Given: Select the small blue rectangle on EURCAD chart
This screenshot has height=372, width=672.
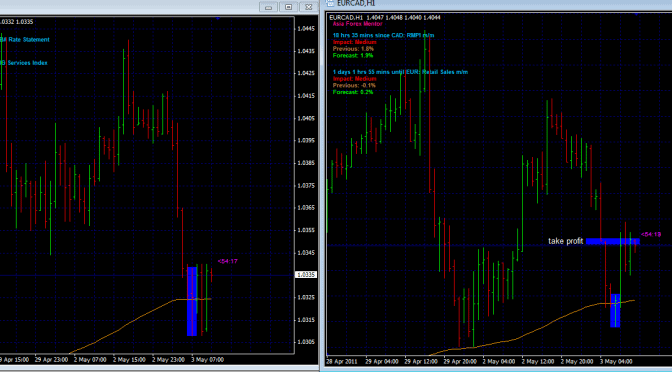Looking at the screenshot, I should [x=615, y=311].
